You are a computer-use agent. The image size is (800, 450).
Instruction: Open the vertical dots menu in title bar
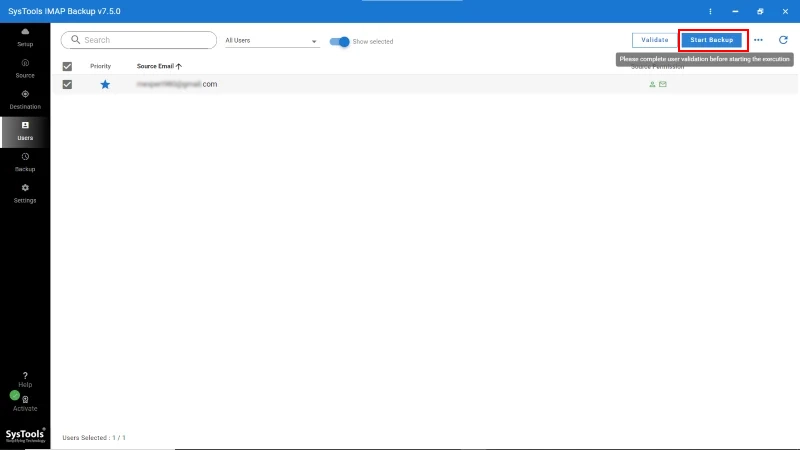pos(710,11)
